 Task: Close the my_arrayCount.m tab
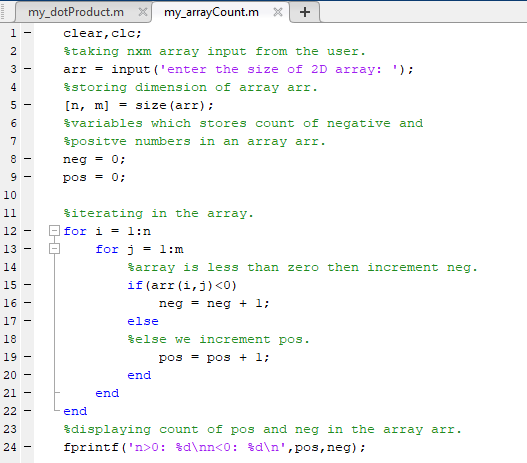pyautogui.click(x=278, y=12)
